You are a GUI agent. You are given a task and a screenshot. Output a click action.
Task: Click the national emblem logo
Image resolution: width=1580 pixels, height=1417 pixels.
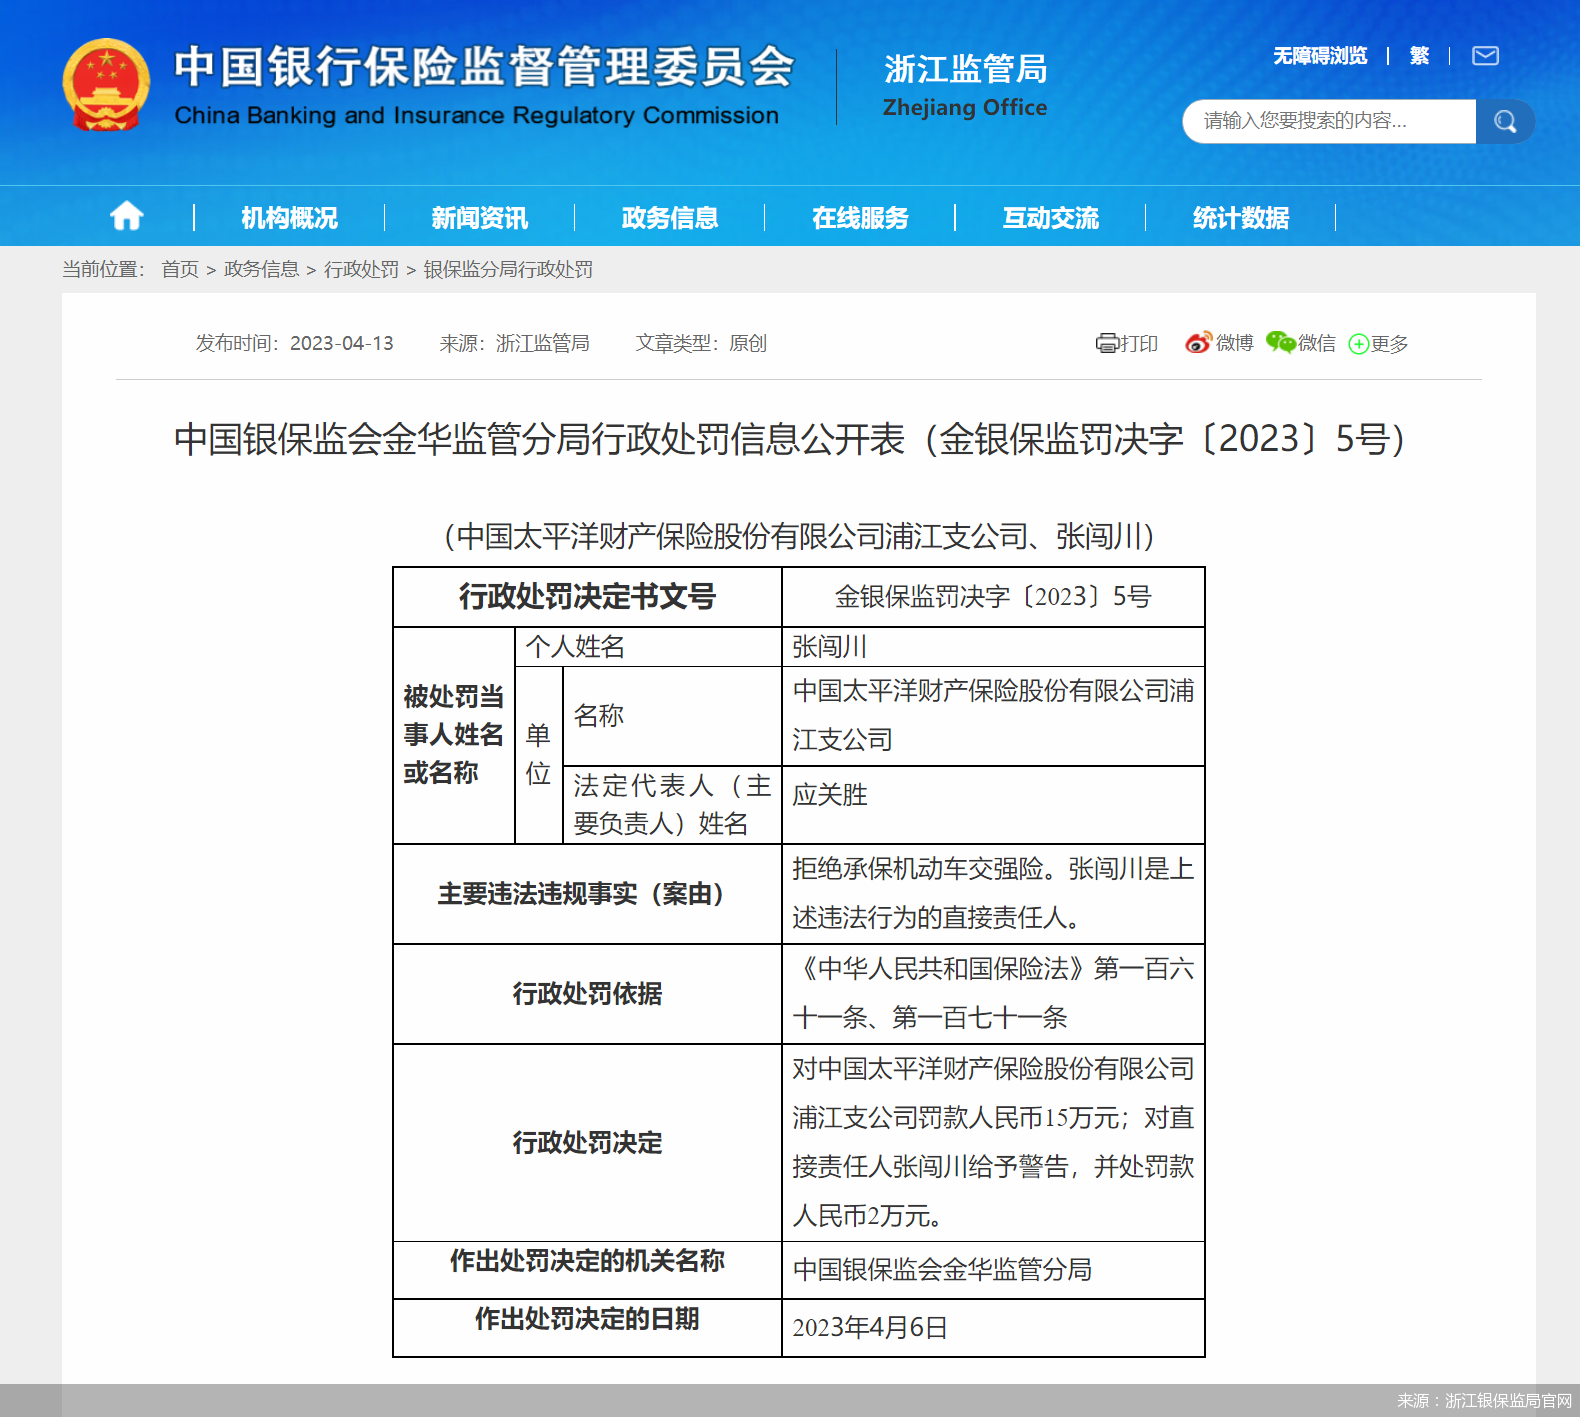pyautogui.click(x=106, y=86)
